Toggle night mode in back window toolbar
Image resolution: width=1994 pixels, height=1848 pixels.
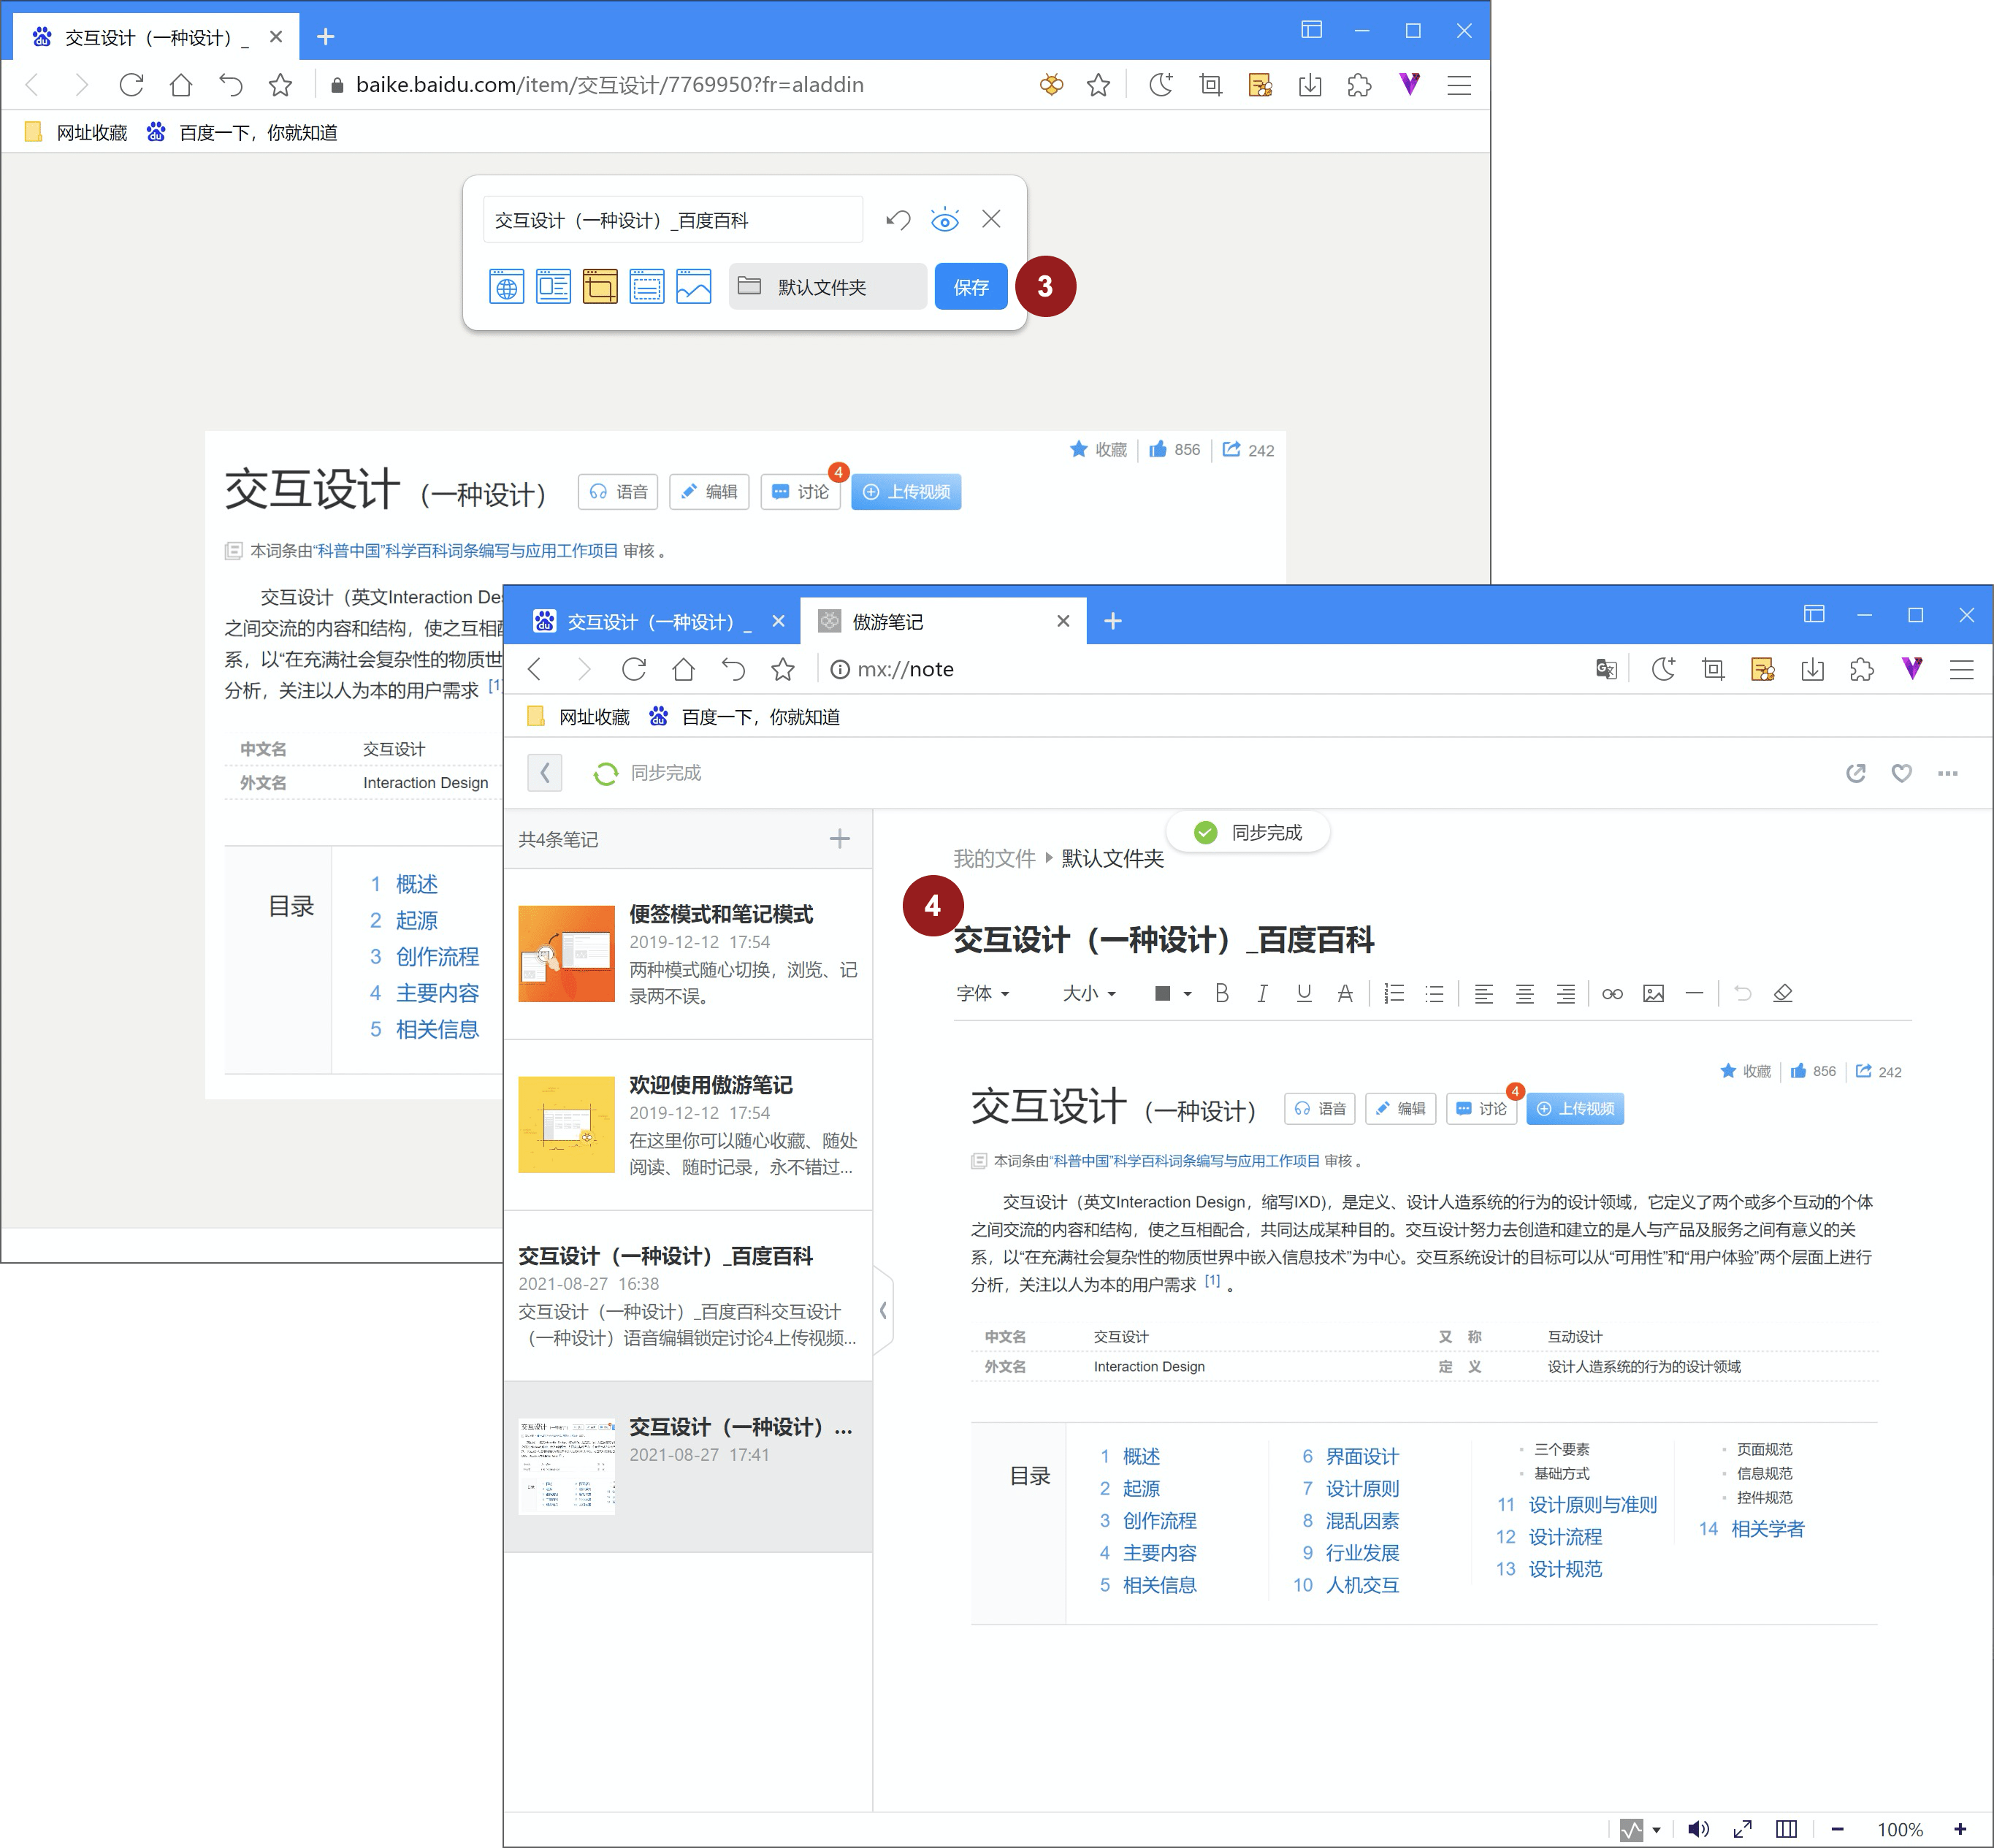click(1161, 85)
